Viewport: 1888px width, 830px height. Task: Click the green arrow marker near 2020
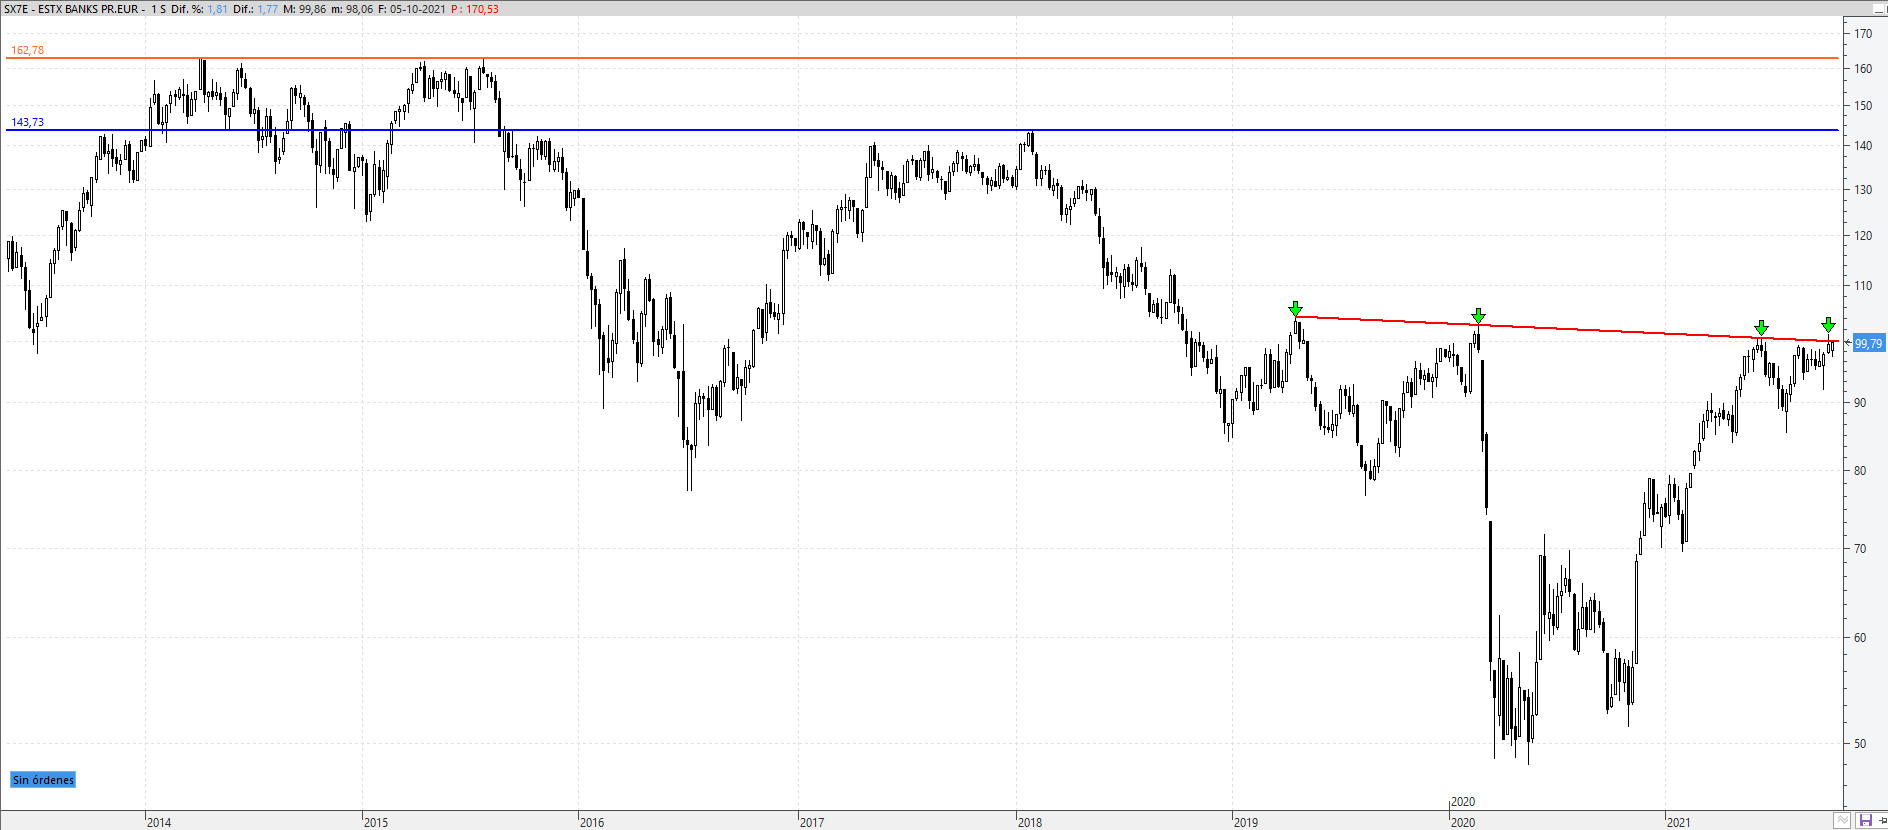pos(1478,316)
